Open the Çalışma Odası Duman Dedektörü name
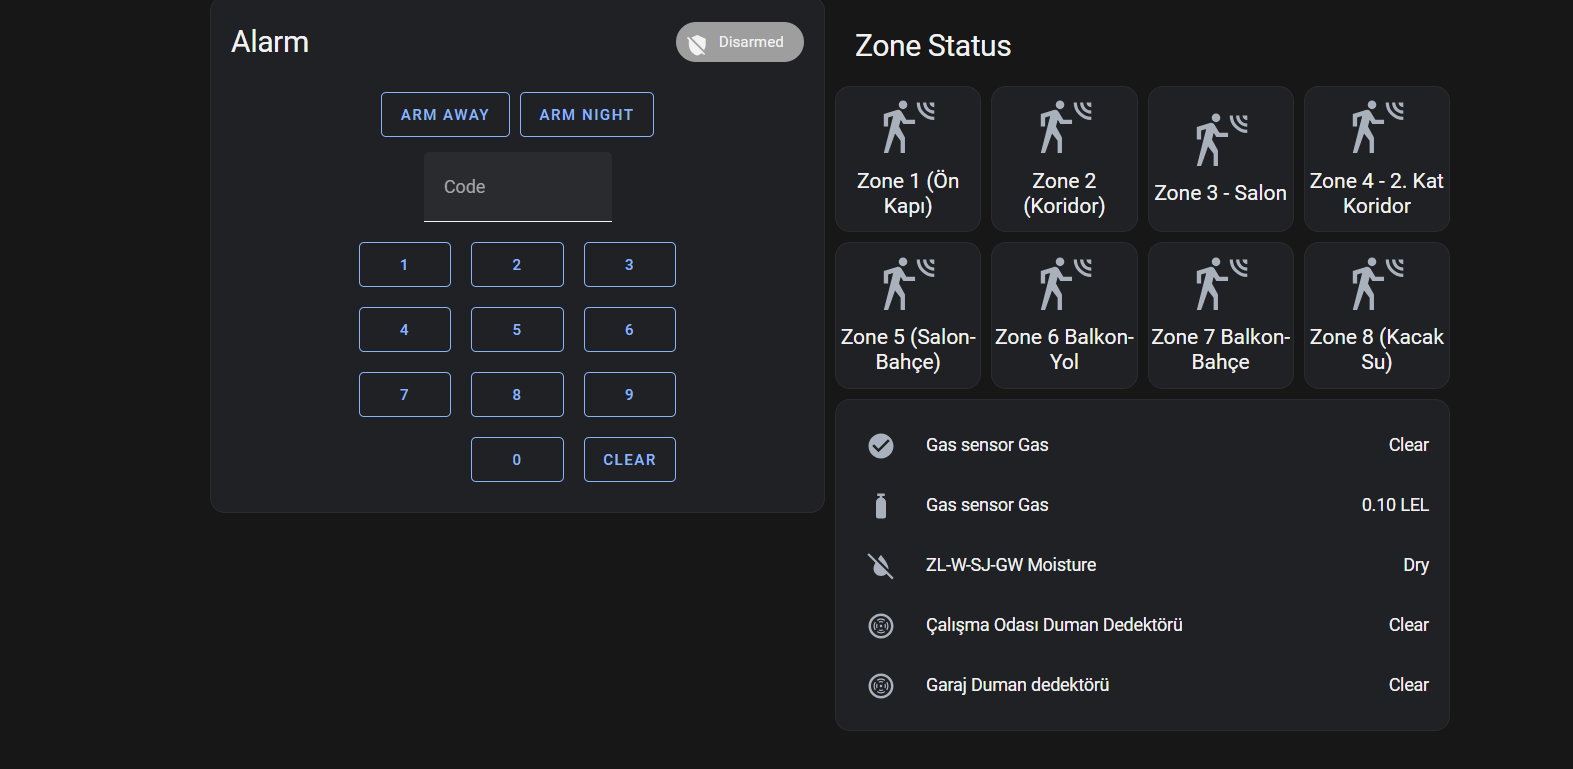Viewport: 1573px width, 769px height. click(x=1054, y=625)
